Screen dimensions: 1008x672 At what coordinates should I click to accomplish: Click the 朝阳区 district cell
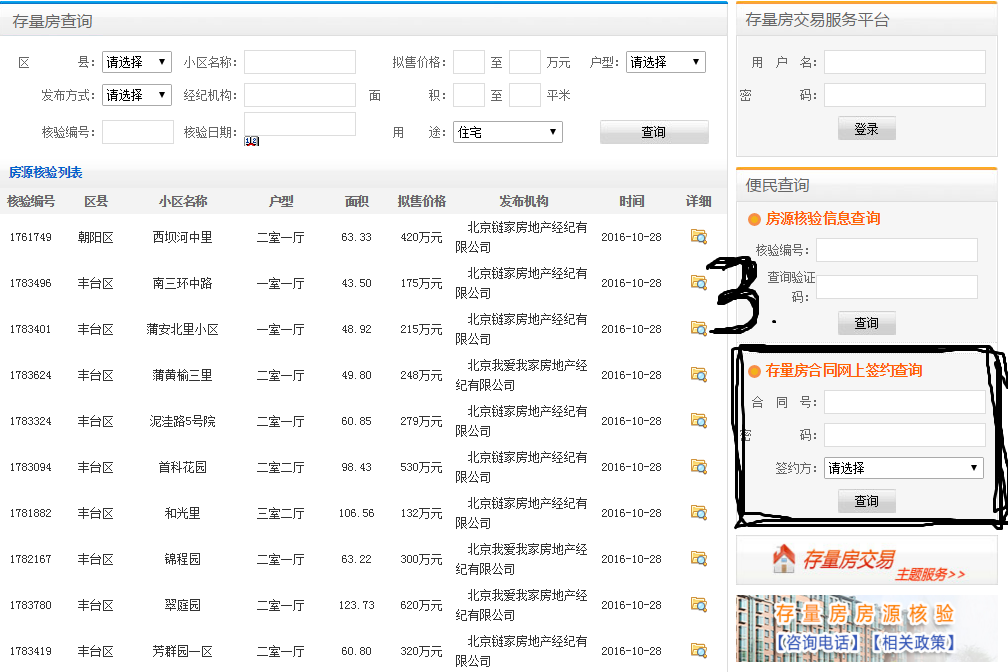[95, 237]
